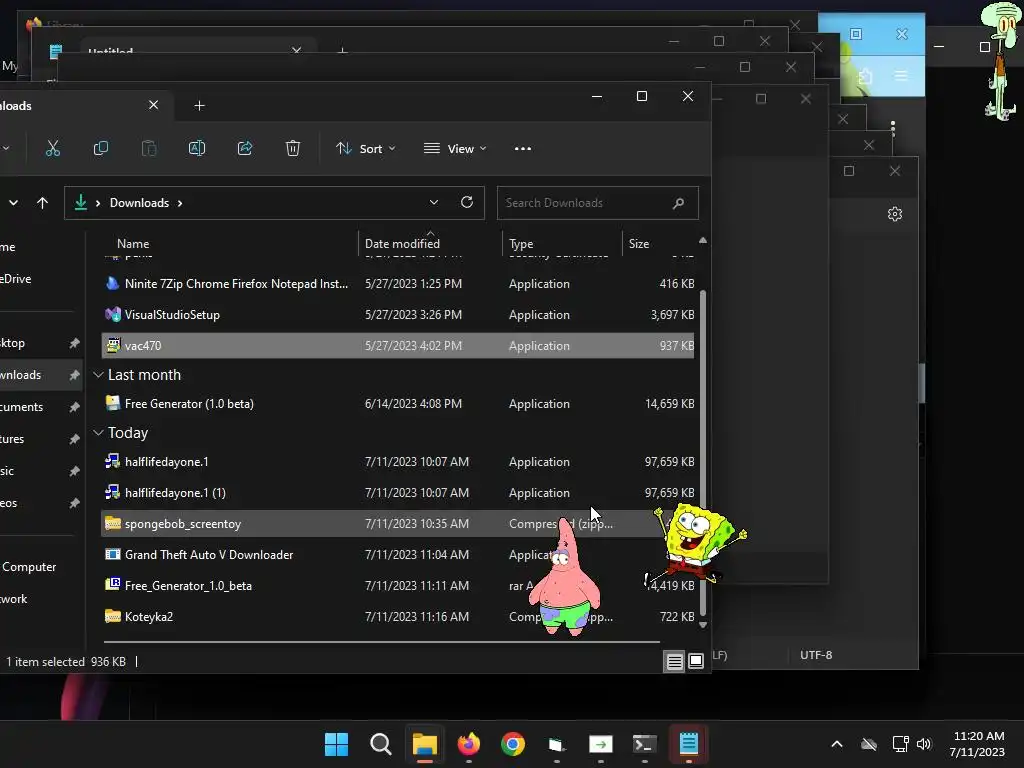Sort by Size column header
This screenshot has height=768, width=1024.
click(639, 244)
